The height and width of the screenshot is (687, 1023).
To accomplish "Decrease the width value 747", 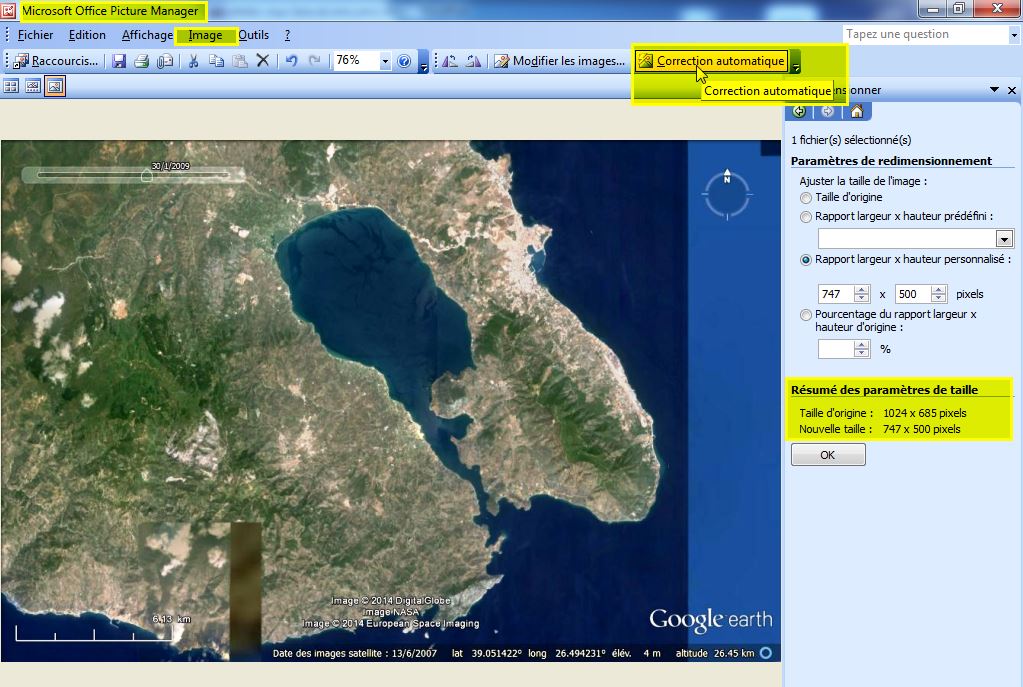I will point(862,298).
